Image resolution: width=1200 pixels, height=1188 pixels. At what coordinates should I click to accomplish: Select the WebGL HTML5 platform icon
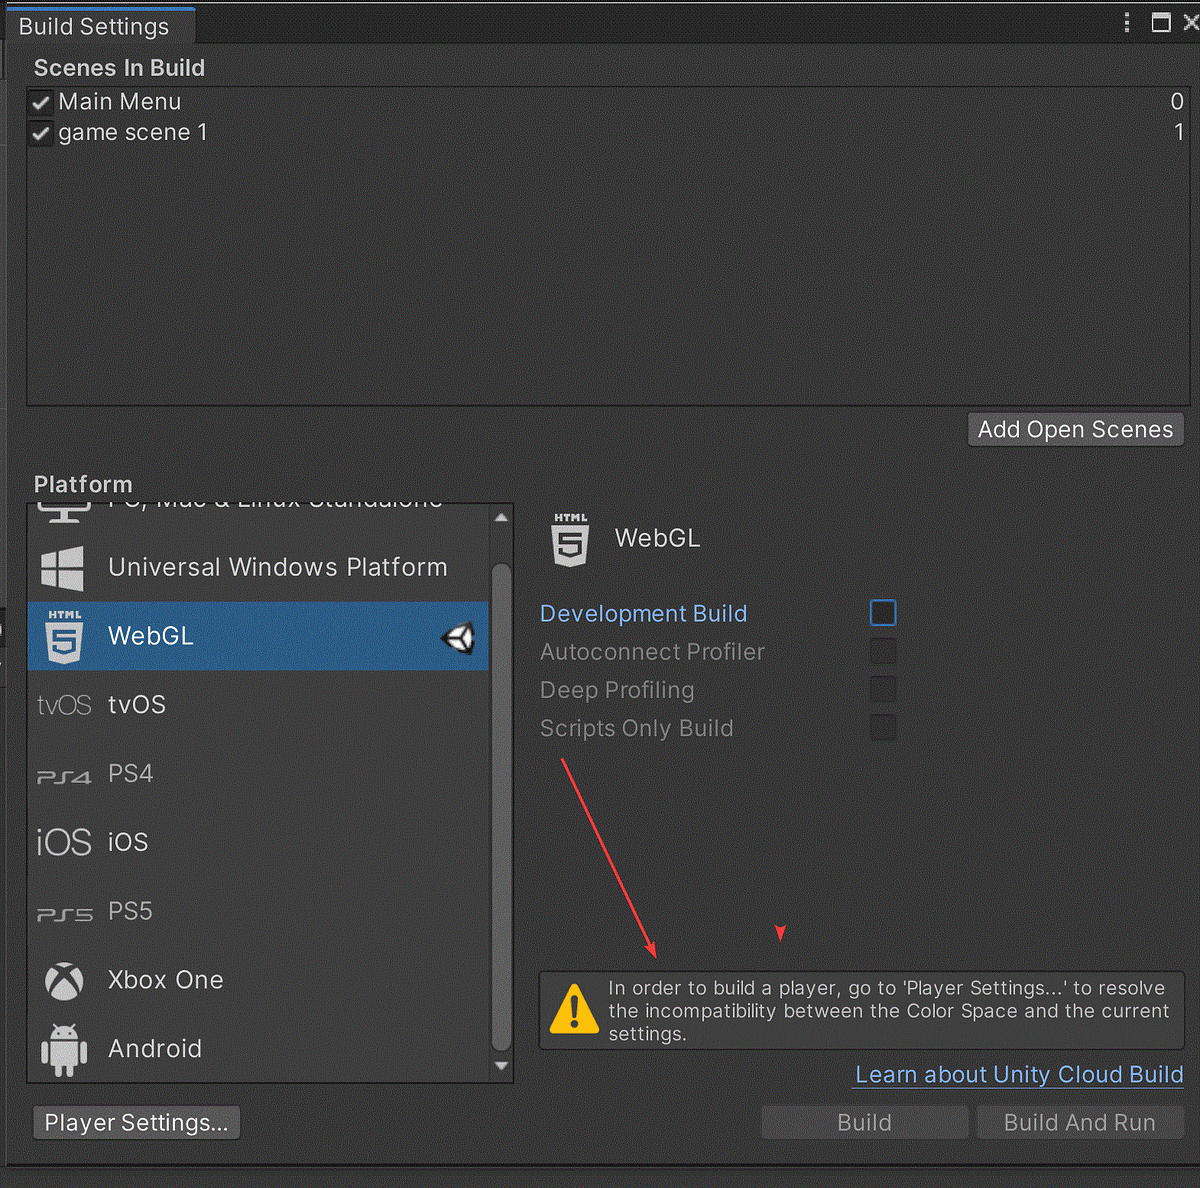(64, 636)
